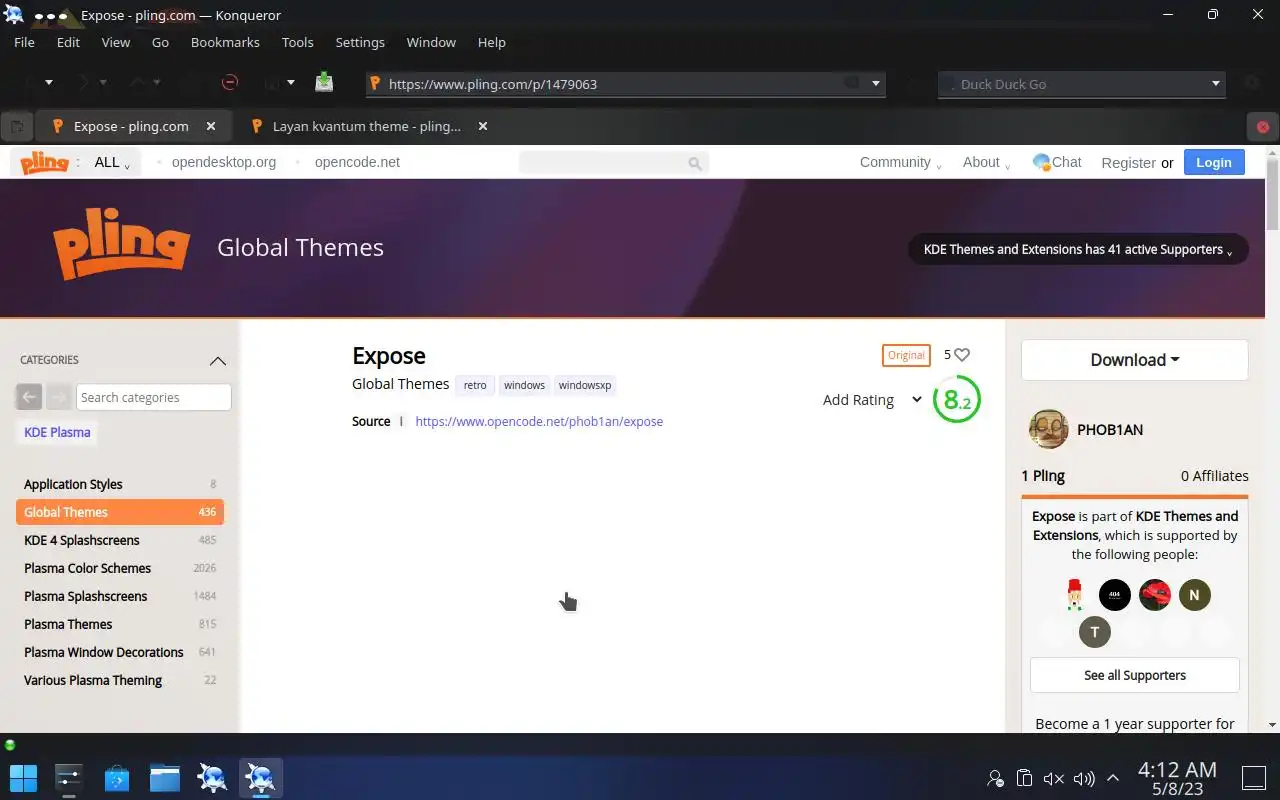The height and width of the screenshot is (800, 1280).
Task: Expand the KDE Themes active Supporters pill
Action: point(1078,249)
